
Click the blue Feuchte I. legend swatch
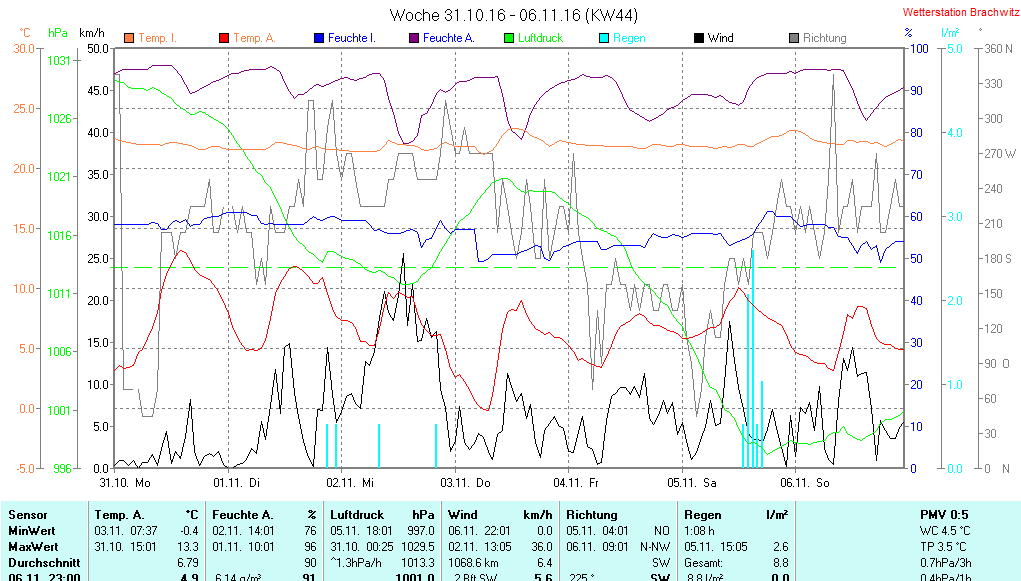coord(319,38)
